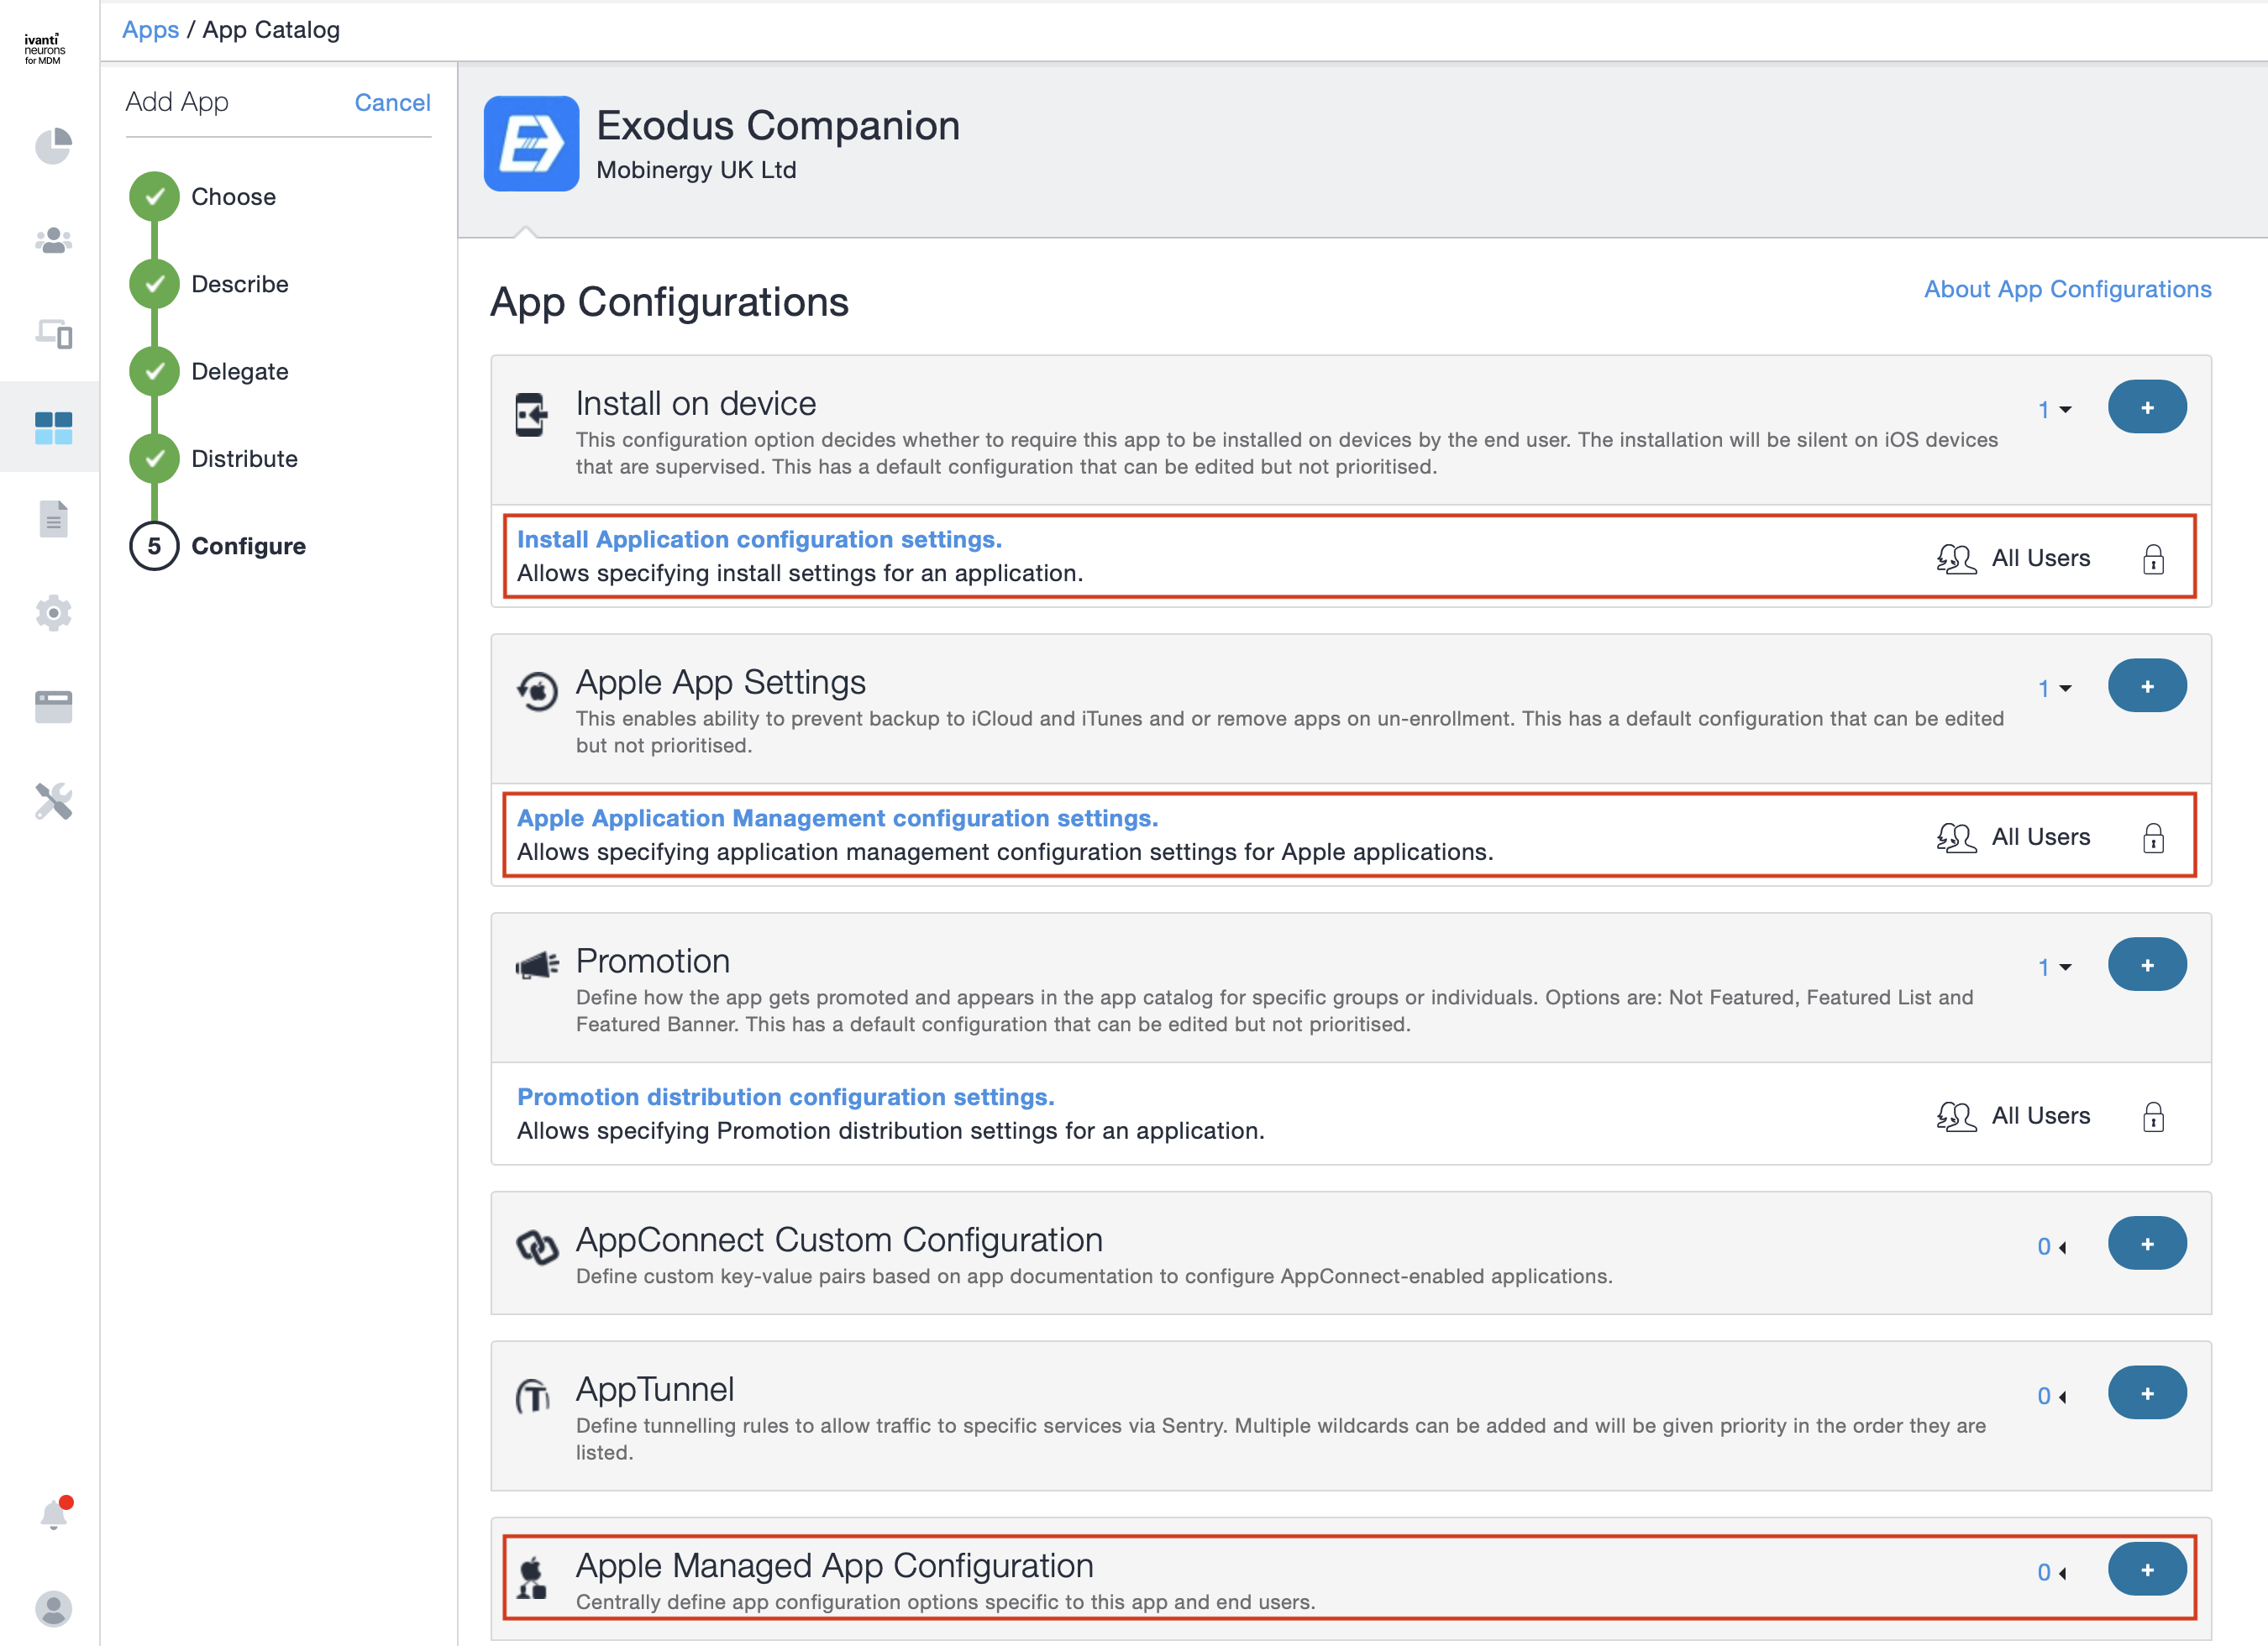
Task: Open the Configurations gear icon in sidebar
Action: (x=53, y=613)
